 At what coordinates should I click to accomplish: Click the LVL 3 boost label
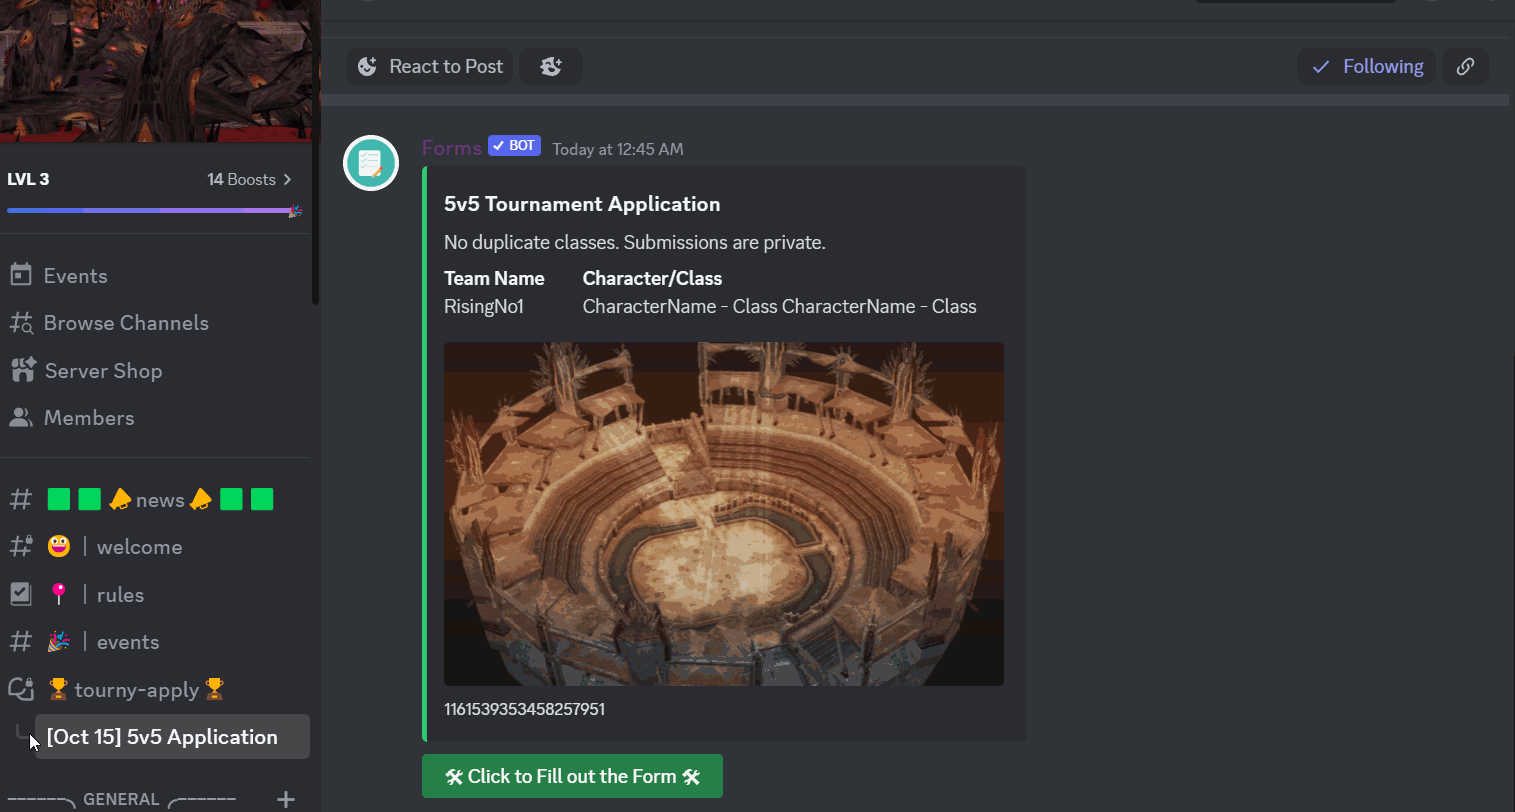(28, 179)
